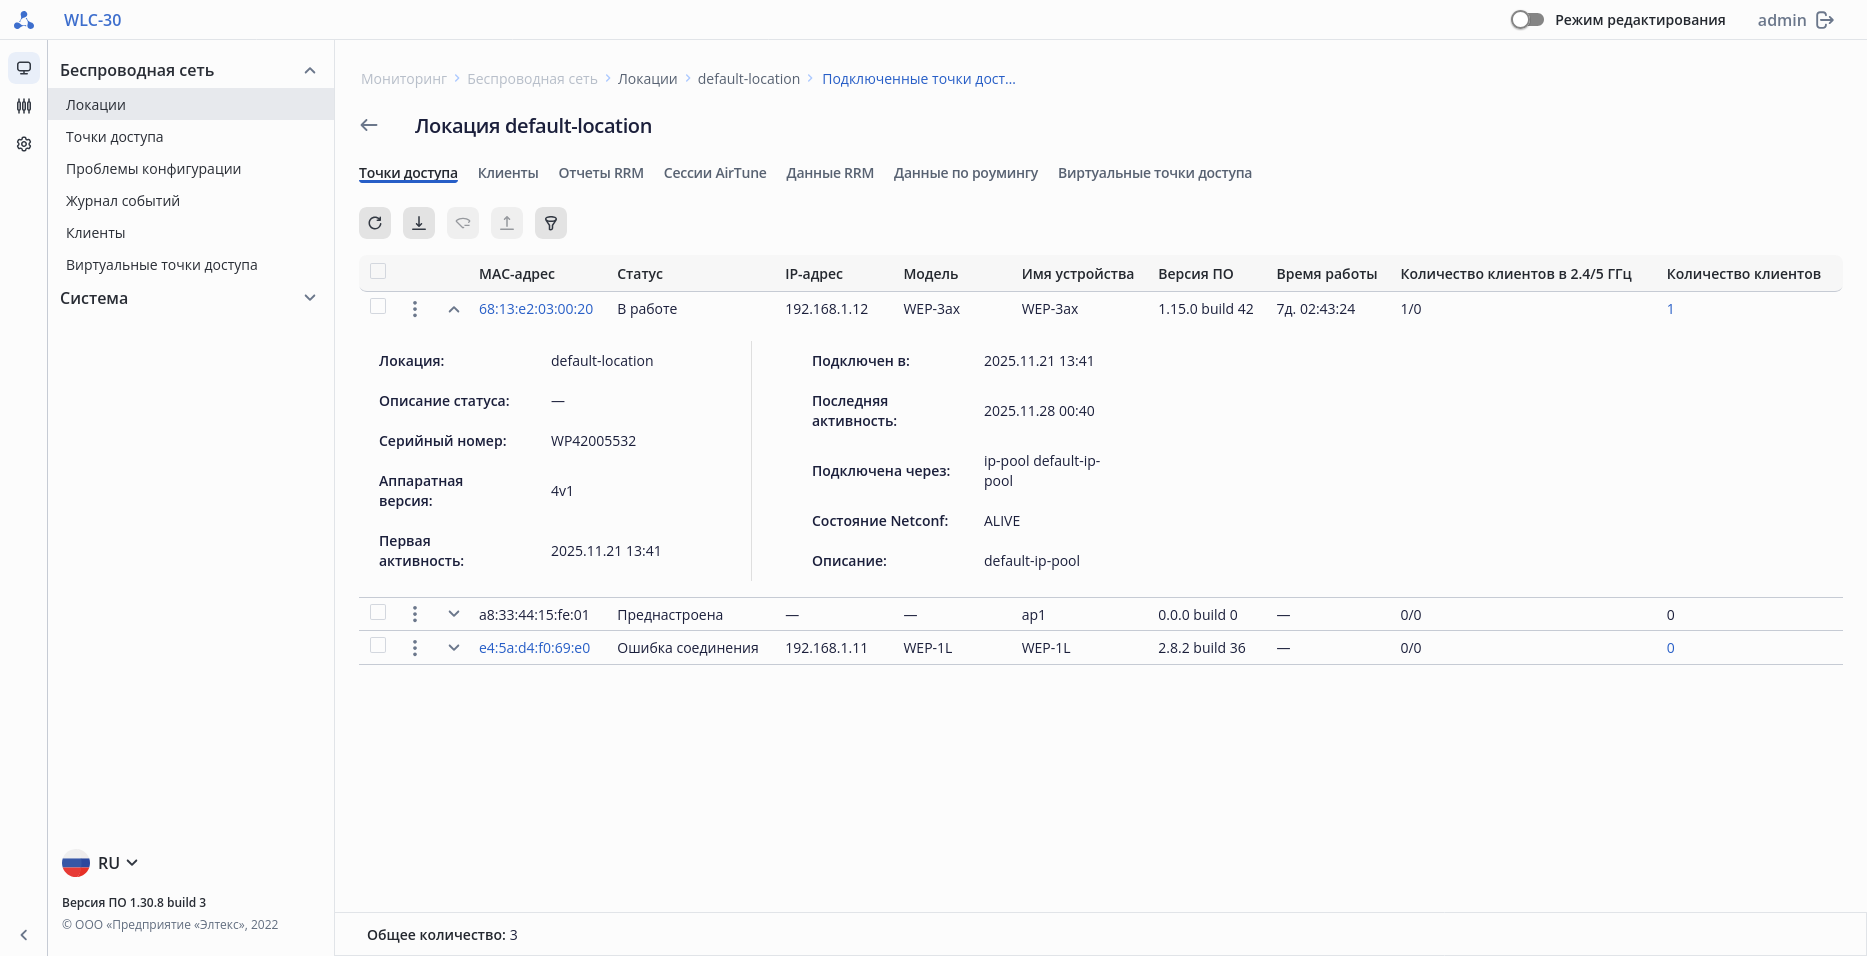
Task: Open the configuration sliders sidebar icon
Action: click(x=24, y=106)
